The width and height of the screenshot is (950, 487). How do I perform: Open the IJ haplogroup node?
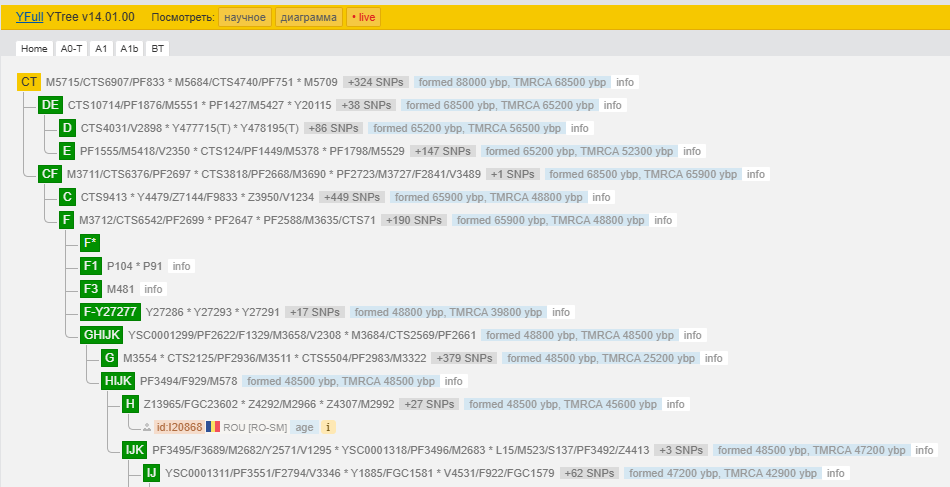click(151, 474)
